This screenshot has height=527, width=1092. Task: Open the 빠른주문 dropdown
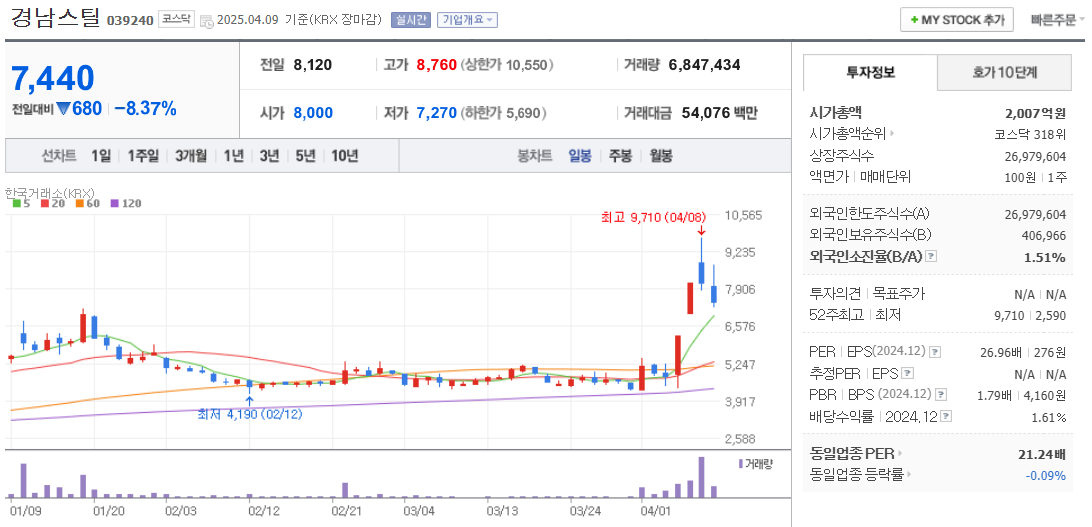click(1057, 19)
